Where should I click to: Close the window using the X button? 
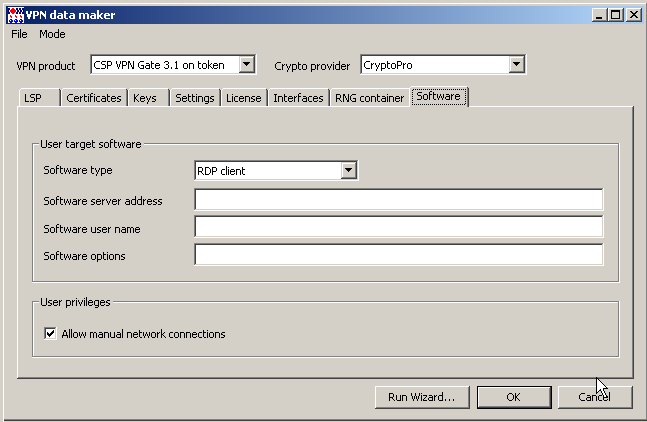point(632,14)
